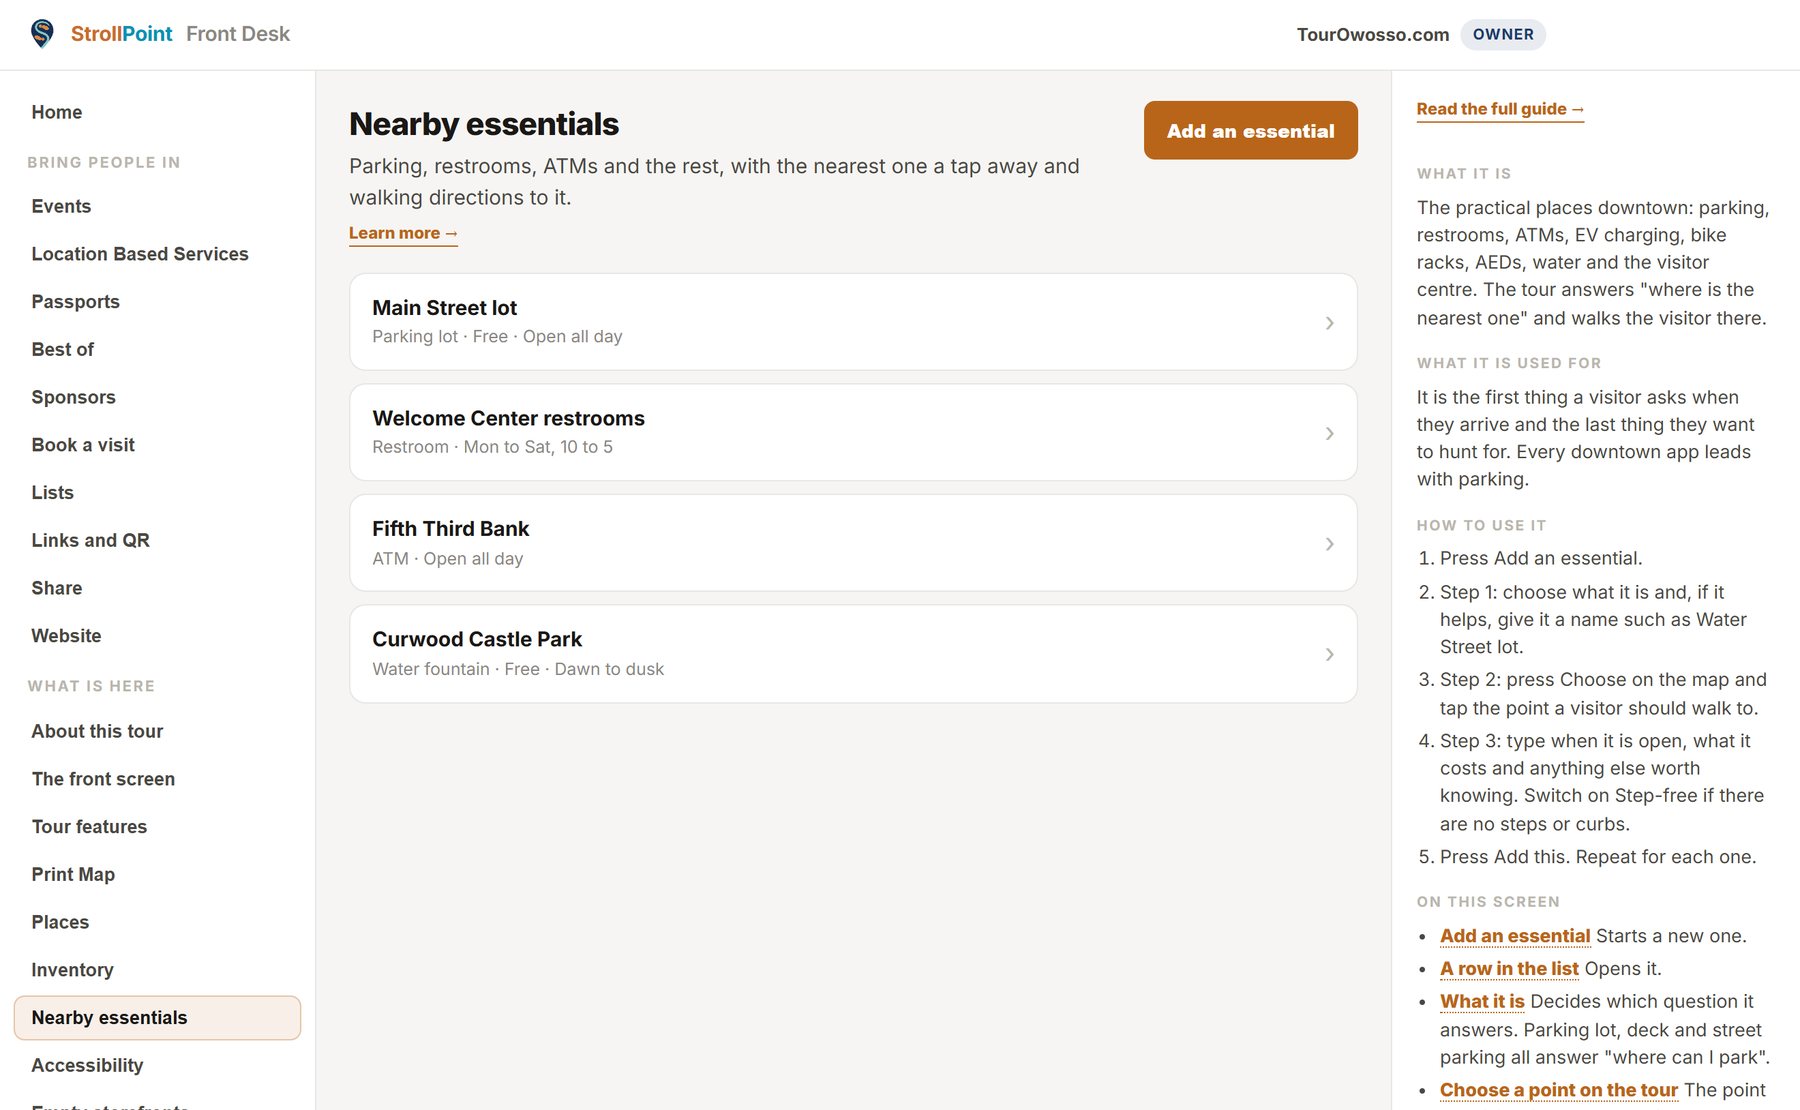Navigate to Inventory
The height and width of the screenshot is (1110, 1800).
pyautogui.click(x=157, y=970)
